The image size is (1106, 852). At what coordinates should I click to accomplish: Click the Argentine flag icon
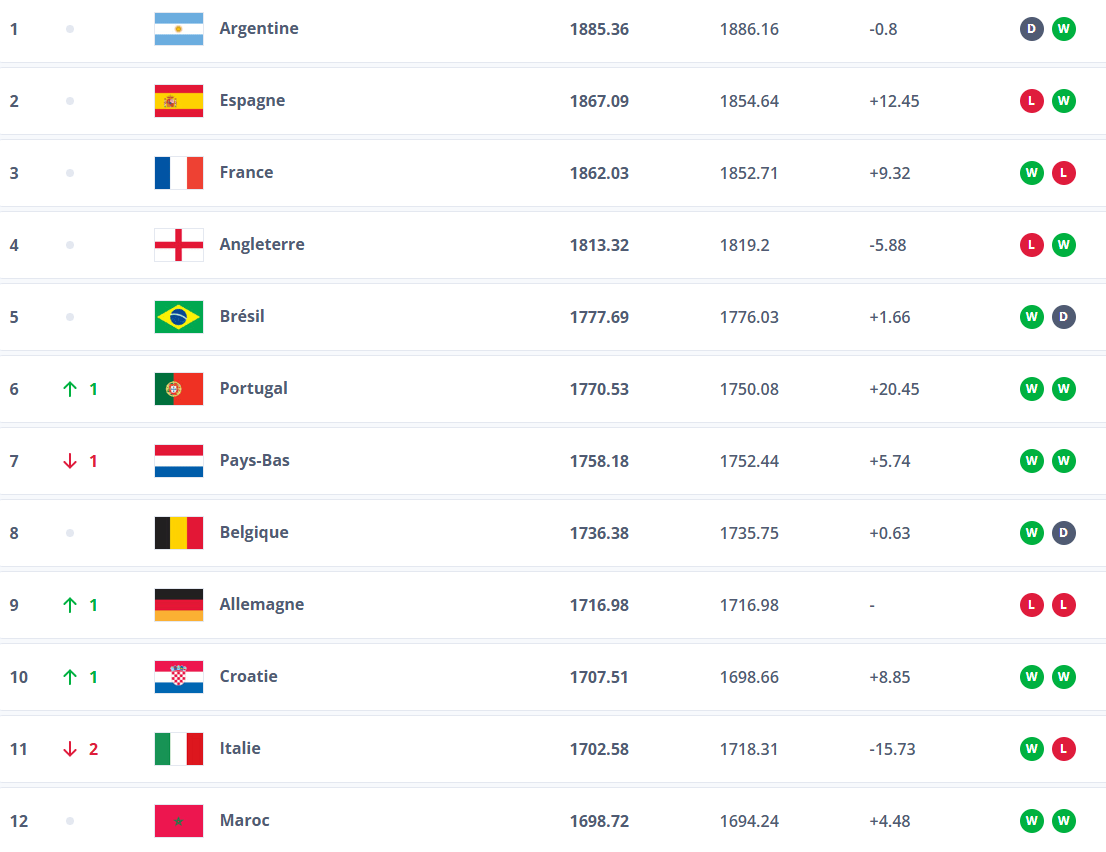point(178,29)
